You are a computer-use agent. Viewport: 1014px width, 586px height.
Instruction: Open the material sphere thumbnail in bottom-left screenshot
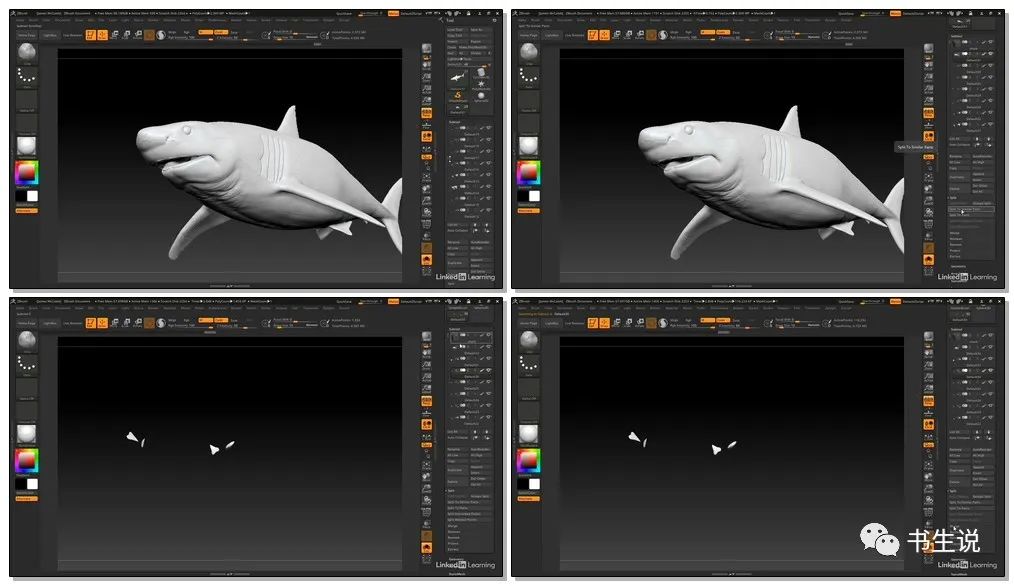pos(27,434)
